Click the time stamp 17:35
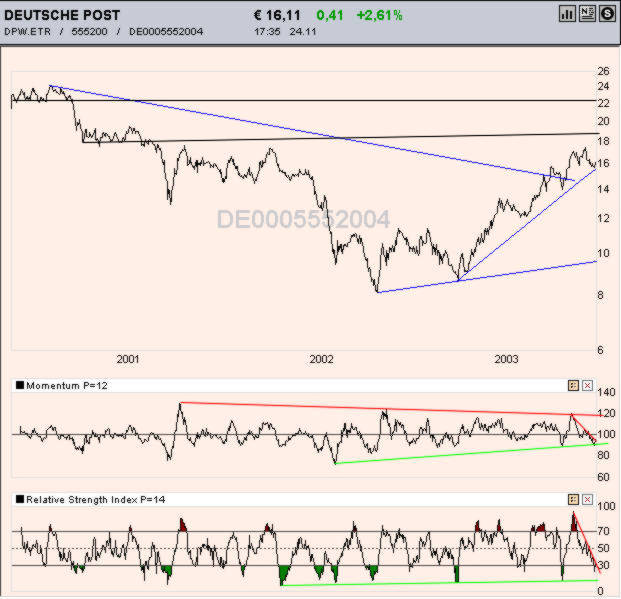Viewport: 621px width, 599px height. click(267, 32)
